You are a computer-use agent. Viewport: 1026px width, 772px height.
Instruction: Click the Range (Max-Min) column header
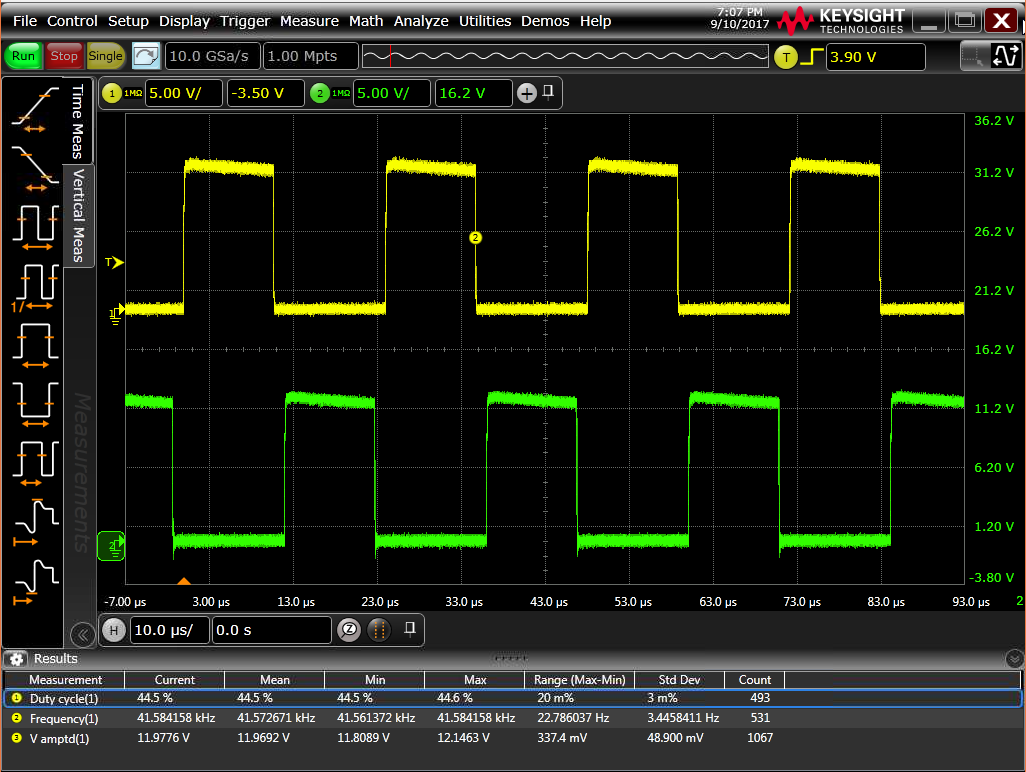coord(579,680)
